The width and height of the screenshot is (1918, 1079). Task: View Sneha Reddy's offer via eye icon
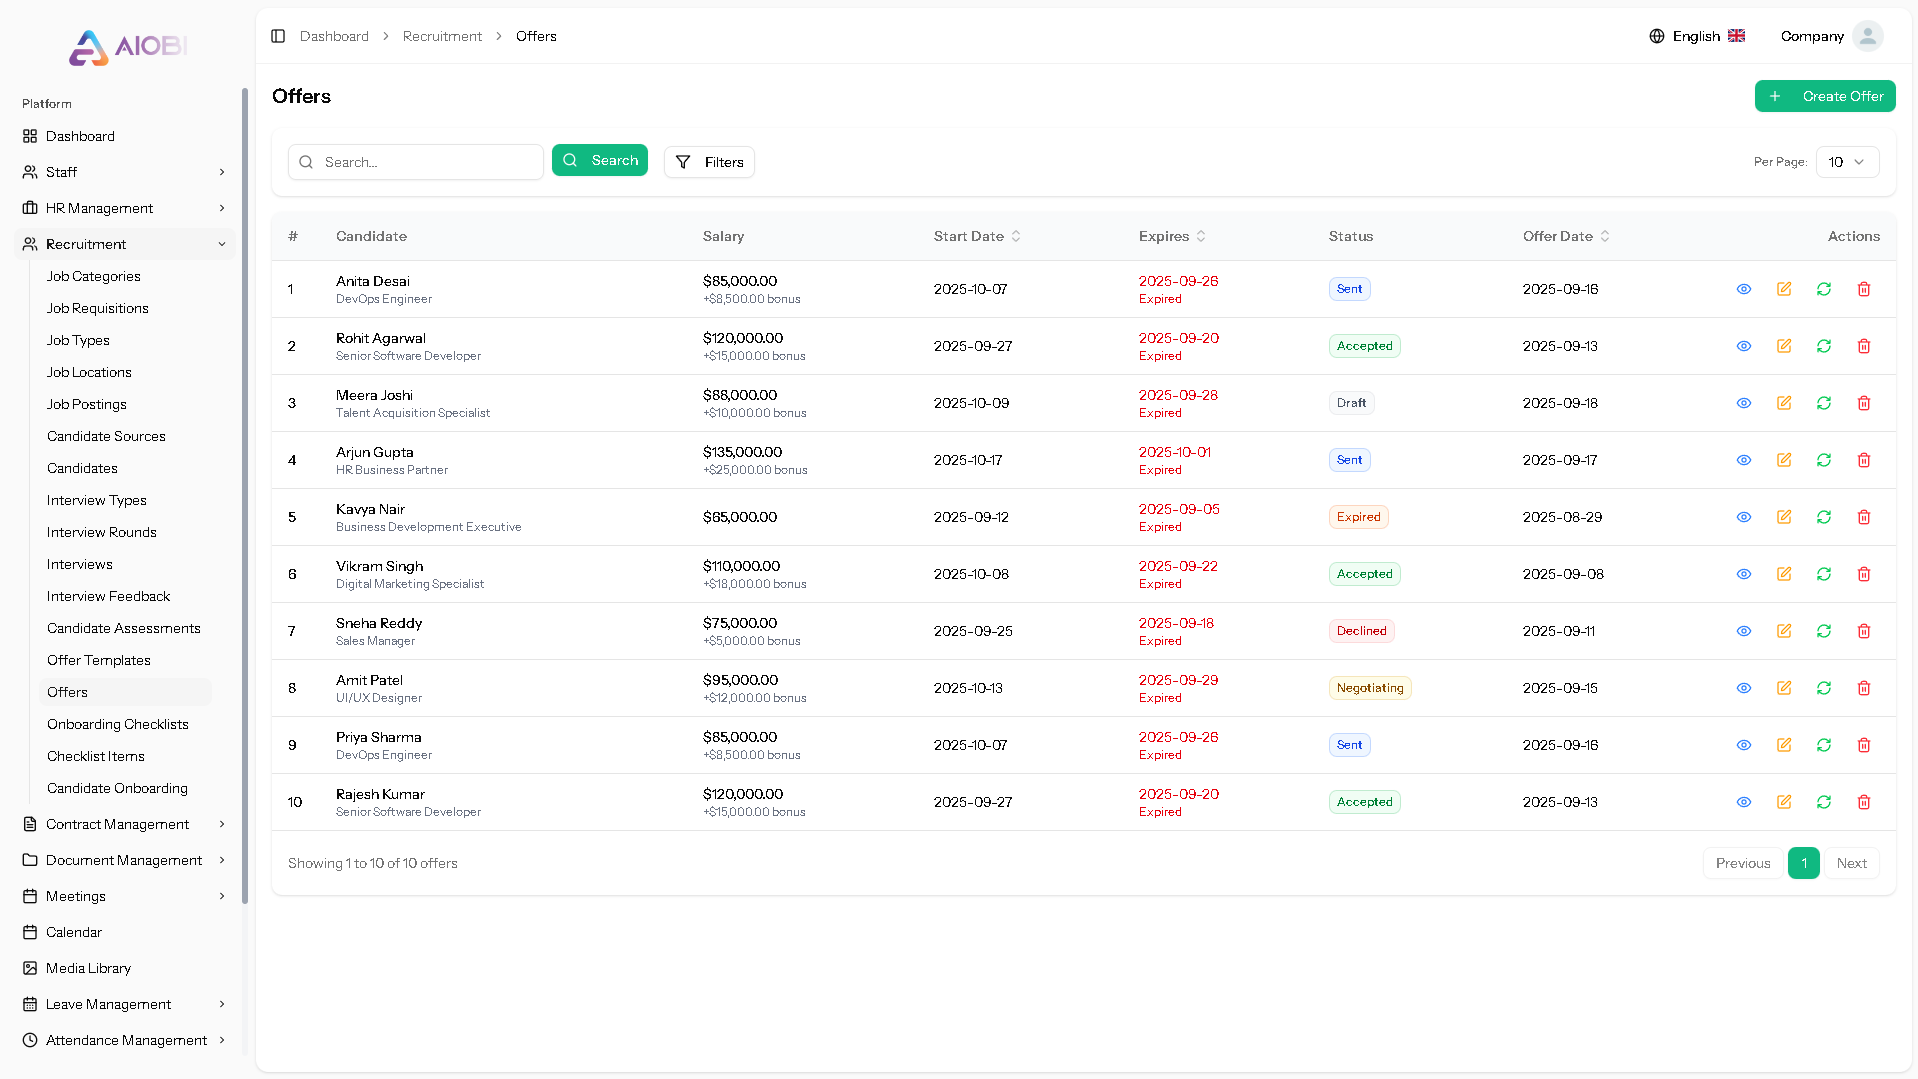pyautogui.click(x=1743, y=631)
